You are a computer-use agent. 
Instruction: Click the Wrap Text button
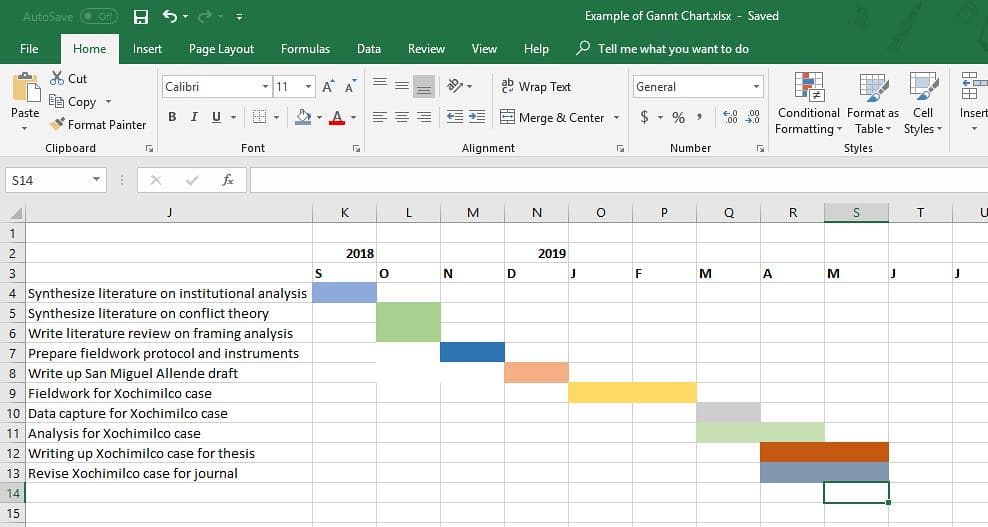(536, 86)
